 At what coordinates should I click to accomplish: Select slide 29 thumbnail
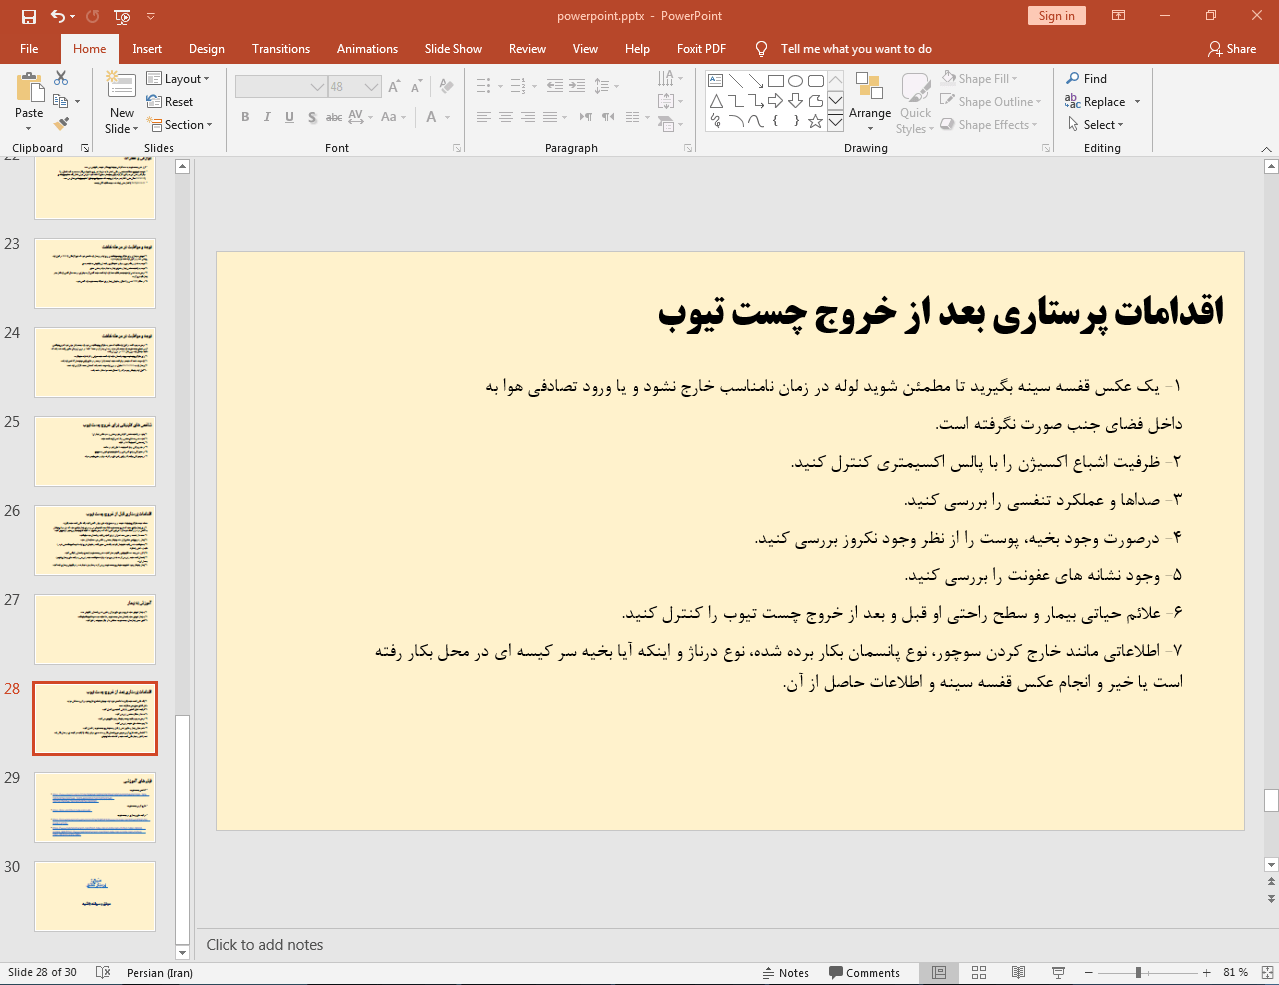point(95,807)
